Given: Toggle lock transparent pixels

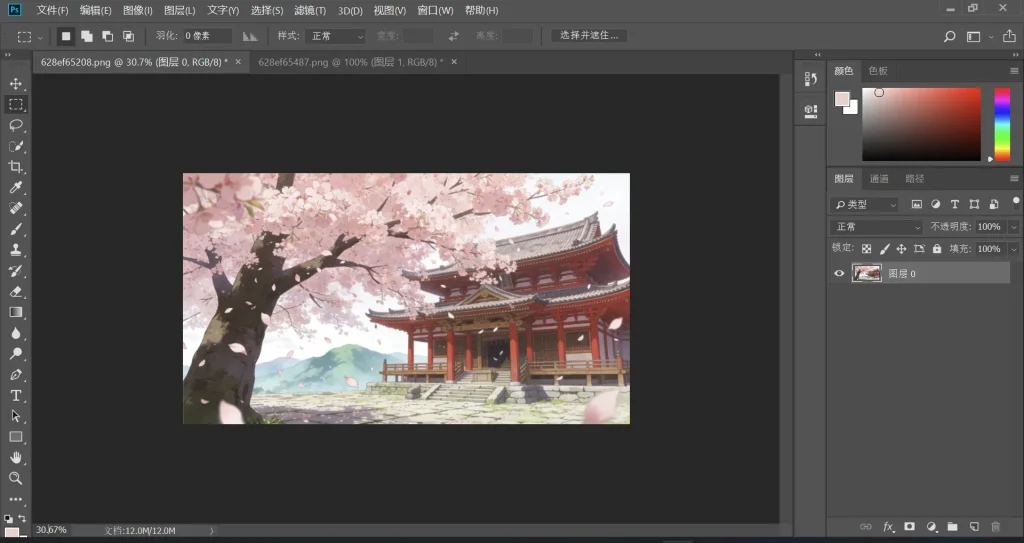Looking at the screenshot, I should click(867, 248).
